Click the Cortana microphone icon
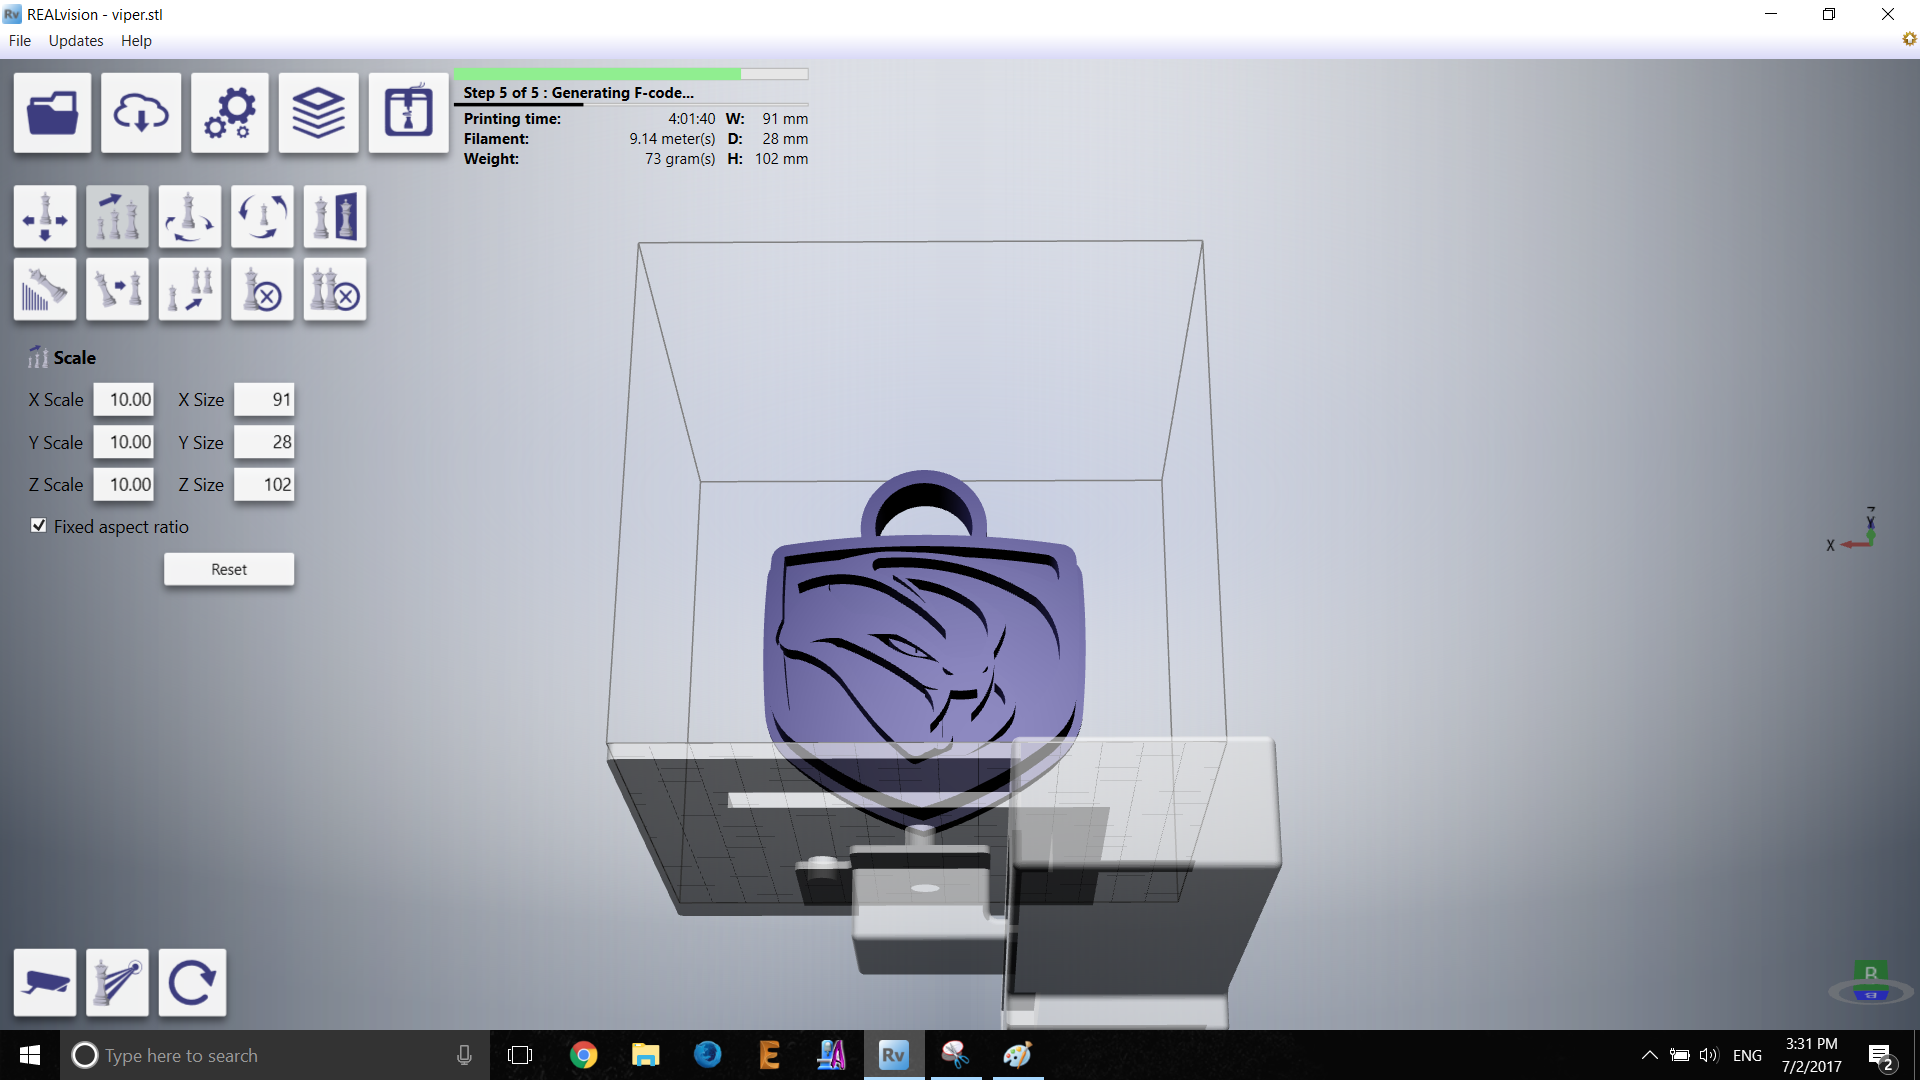 (x=464, y=1055)
